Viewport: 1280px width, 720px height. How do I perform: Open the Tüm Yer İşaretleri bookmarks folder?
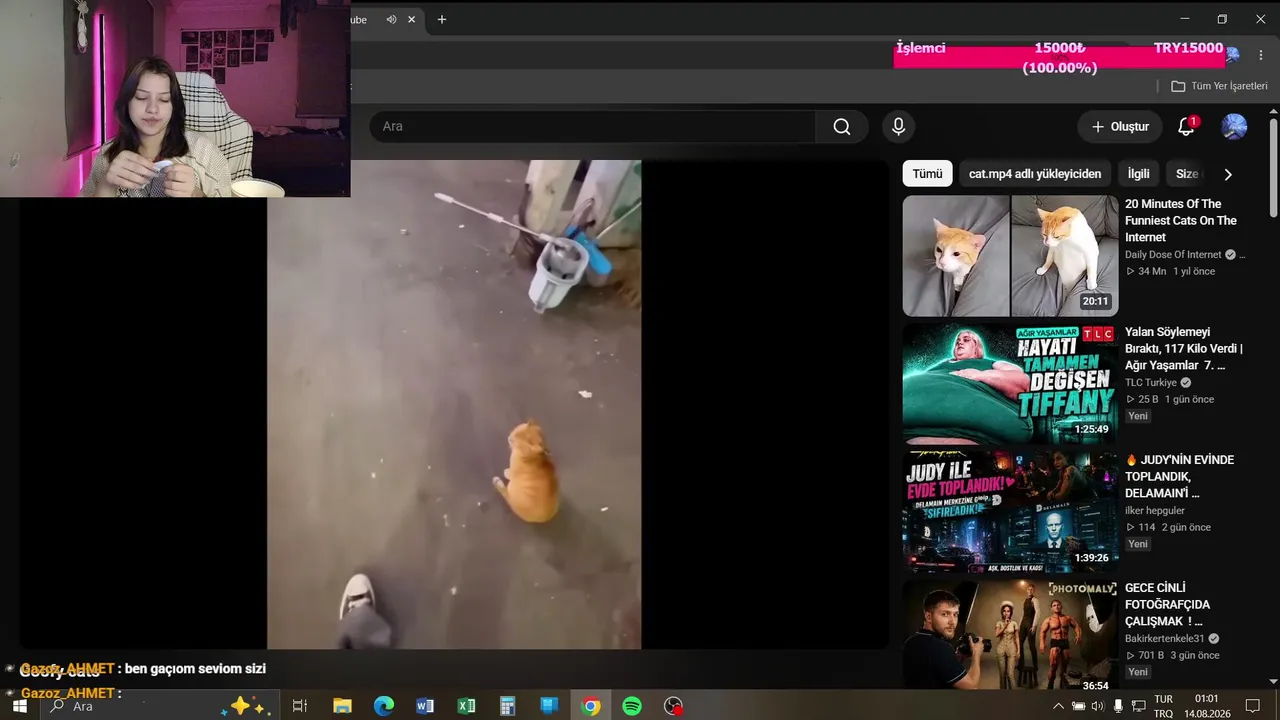click(1219, 86)
